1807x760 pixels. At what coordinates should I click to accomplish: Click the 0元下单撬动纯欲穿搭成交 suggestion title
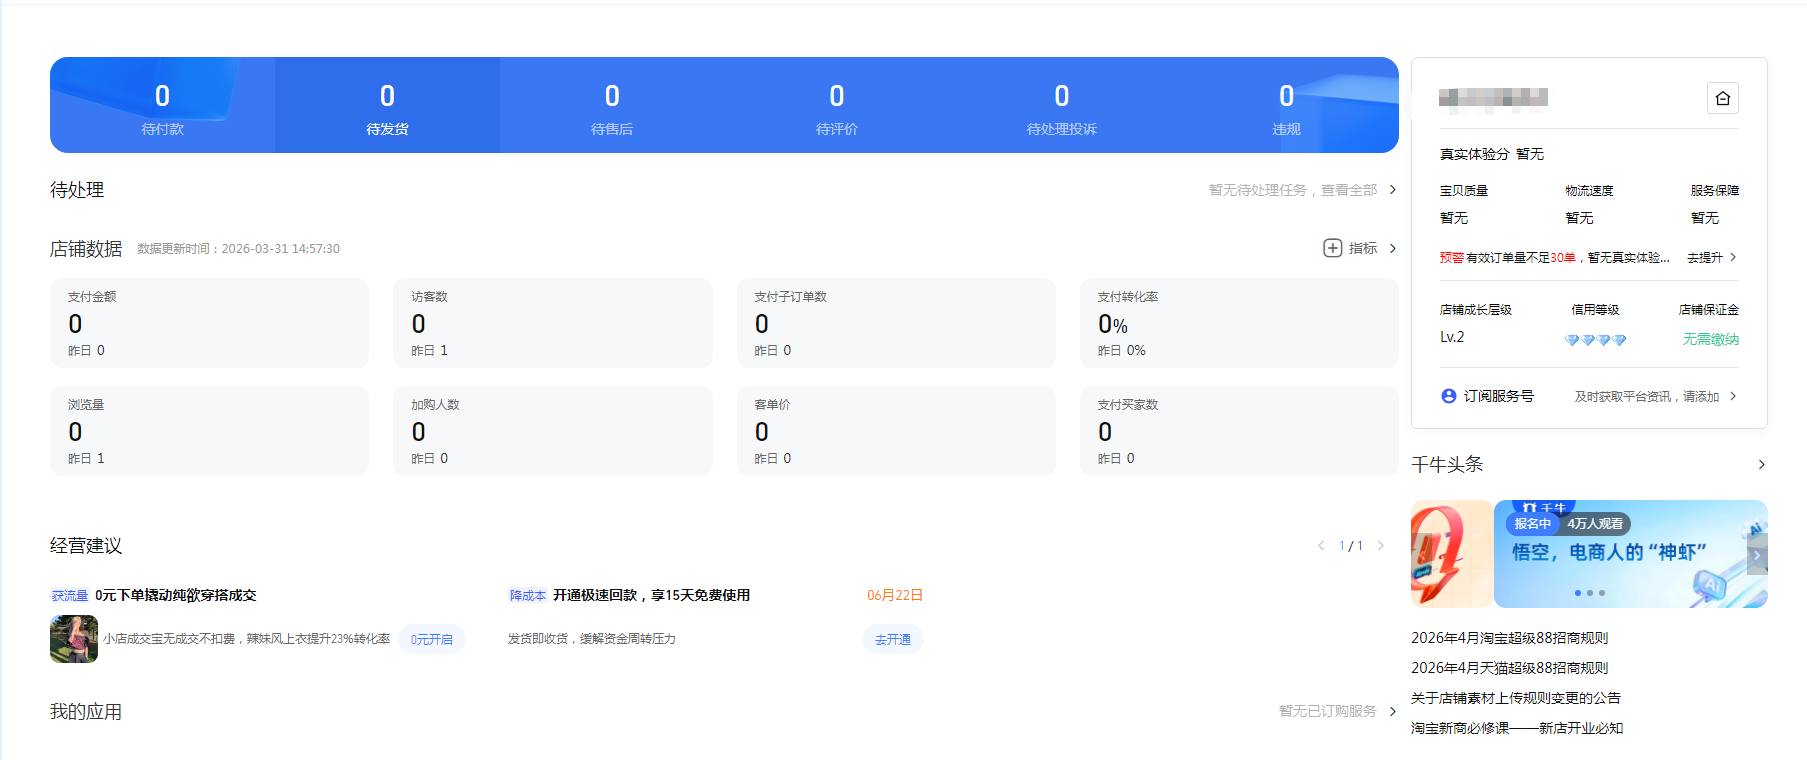(176, 595)
